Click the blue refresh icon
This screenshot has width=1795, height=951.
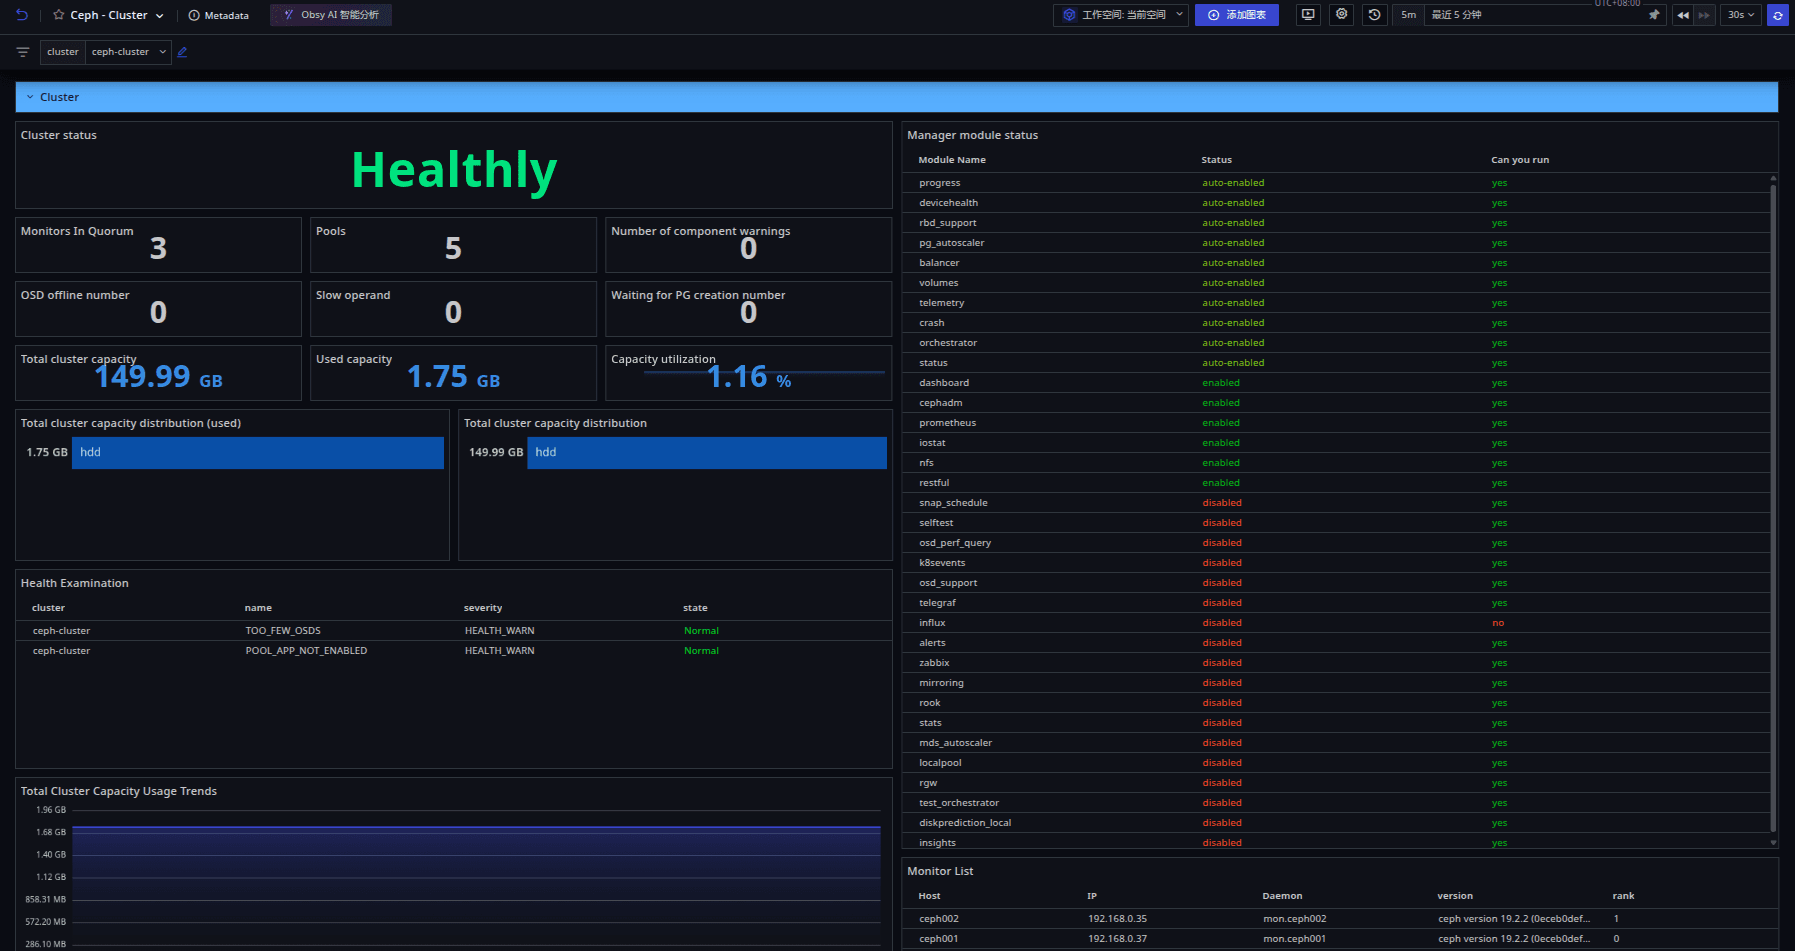pyautogui.click(x=1777, y=15)
